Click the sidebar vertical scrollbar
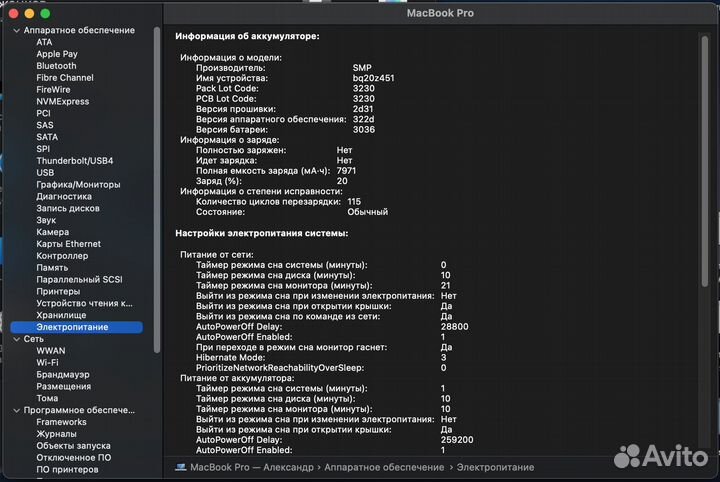The height and width of the screenshot is (482, 720). click(x=157, y=190)
